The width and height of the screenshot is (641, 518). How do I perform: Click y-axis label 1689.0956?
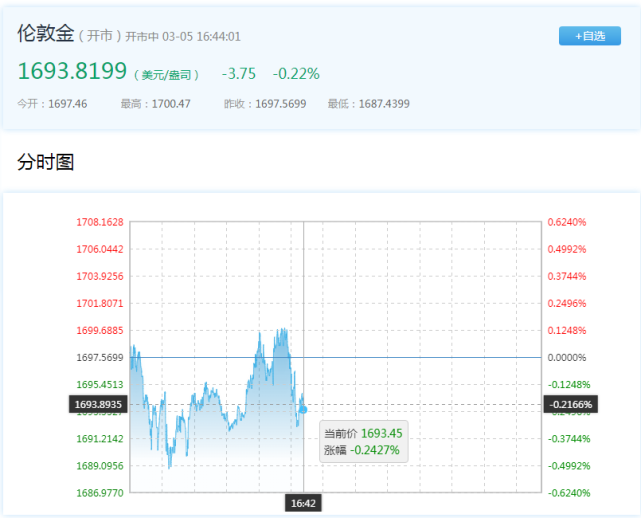[x=100, y=466]
